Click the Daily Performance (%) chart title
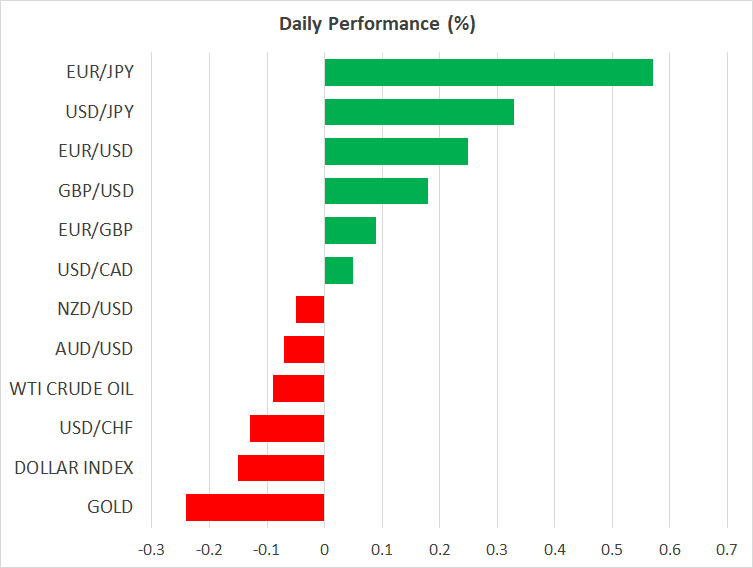Viewport: 753px width, 568px height. tap(377, 24)
